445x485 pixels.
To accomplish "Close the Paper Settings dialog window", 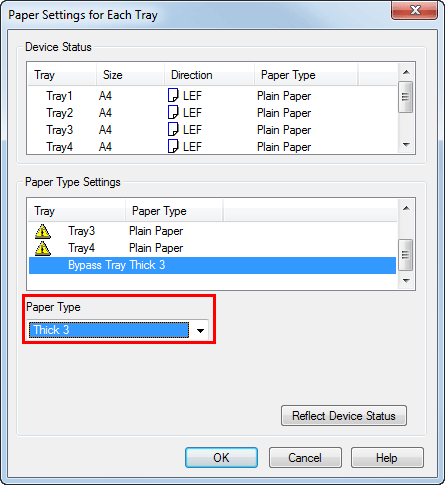I will (x=415, y=10).
